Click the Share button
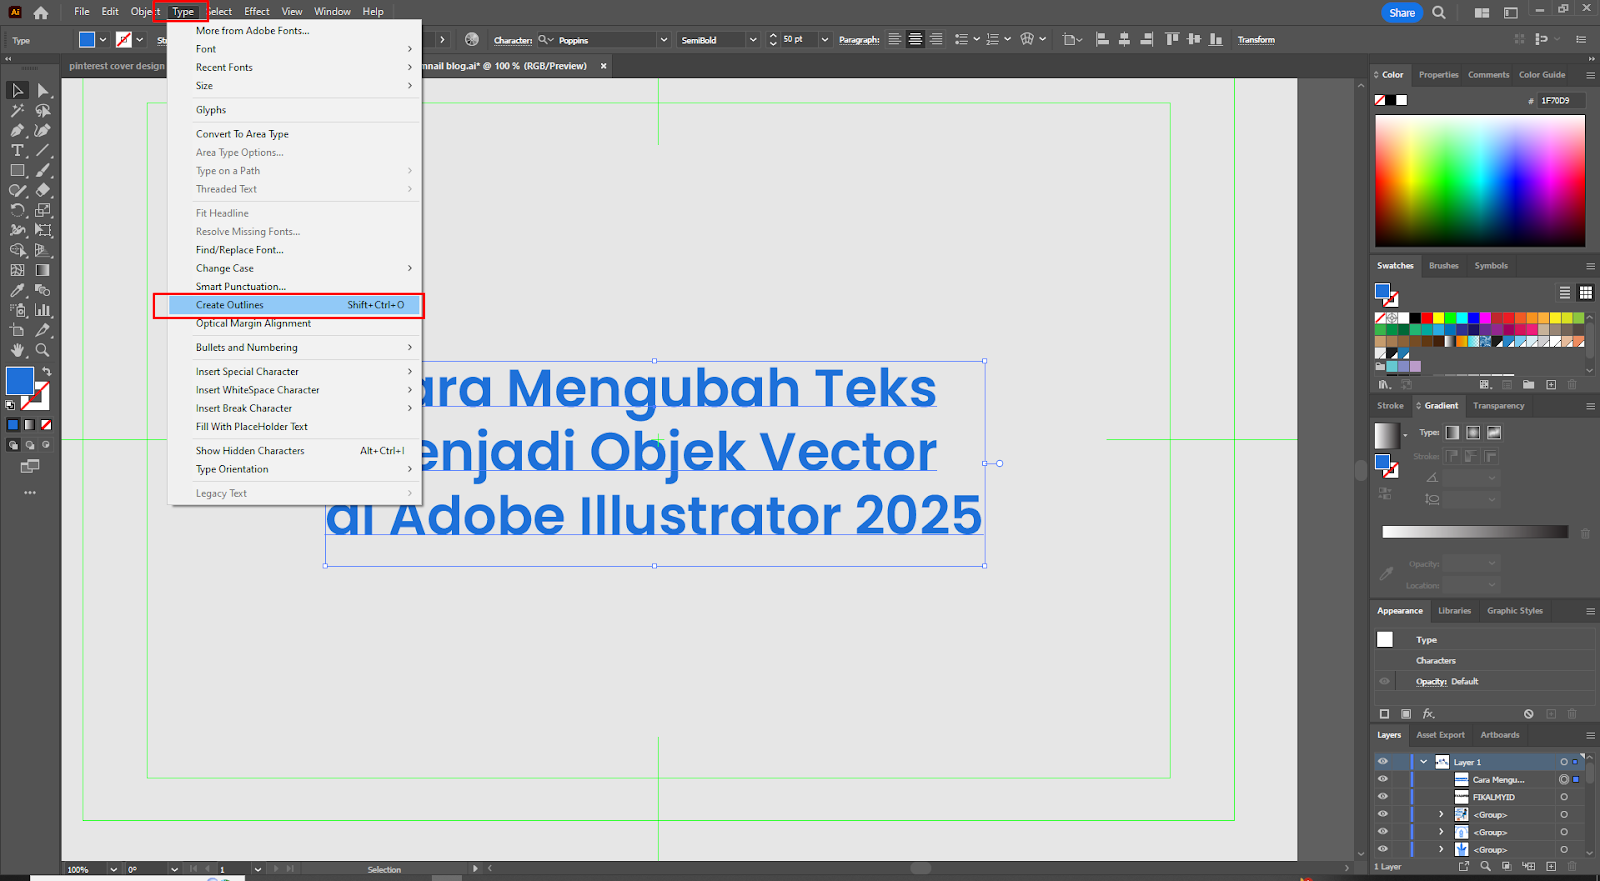 click(1401, 13)
